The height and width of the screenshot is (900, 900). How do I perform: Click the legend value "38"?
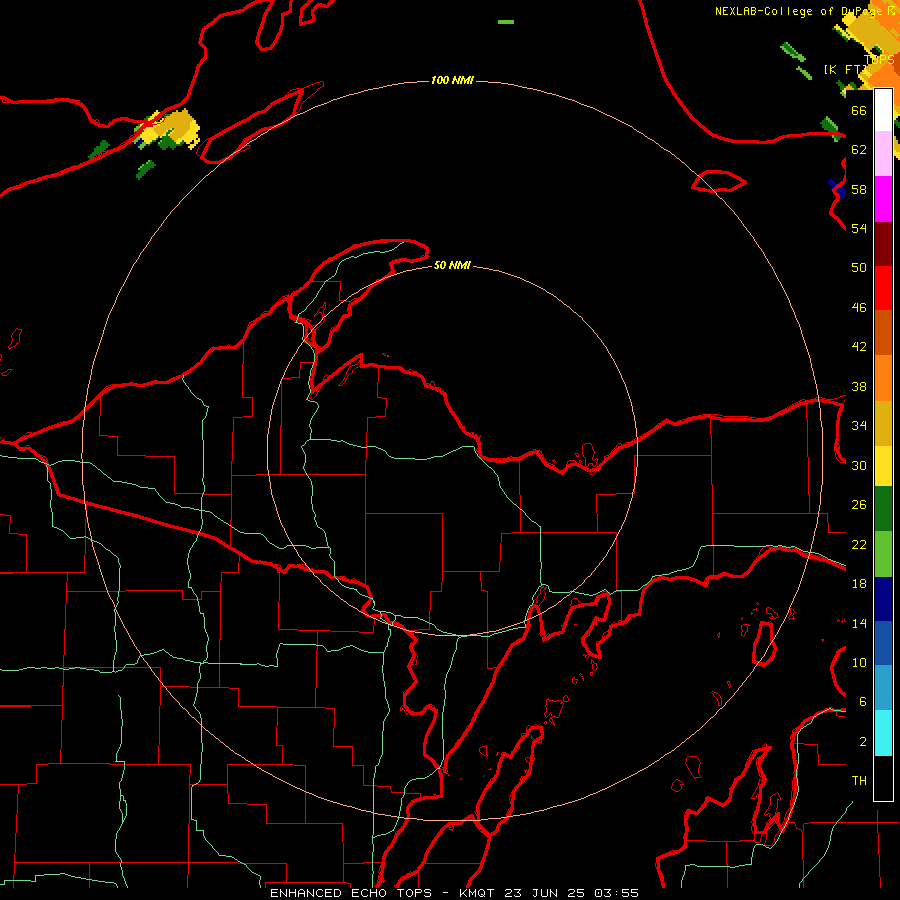(859, 386)
